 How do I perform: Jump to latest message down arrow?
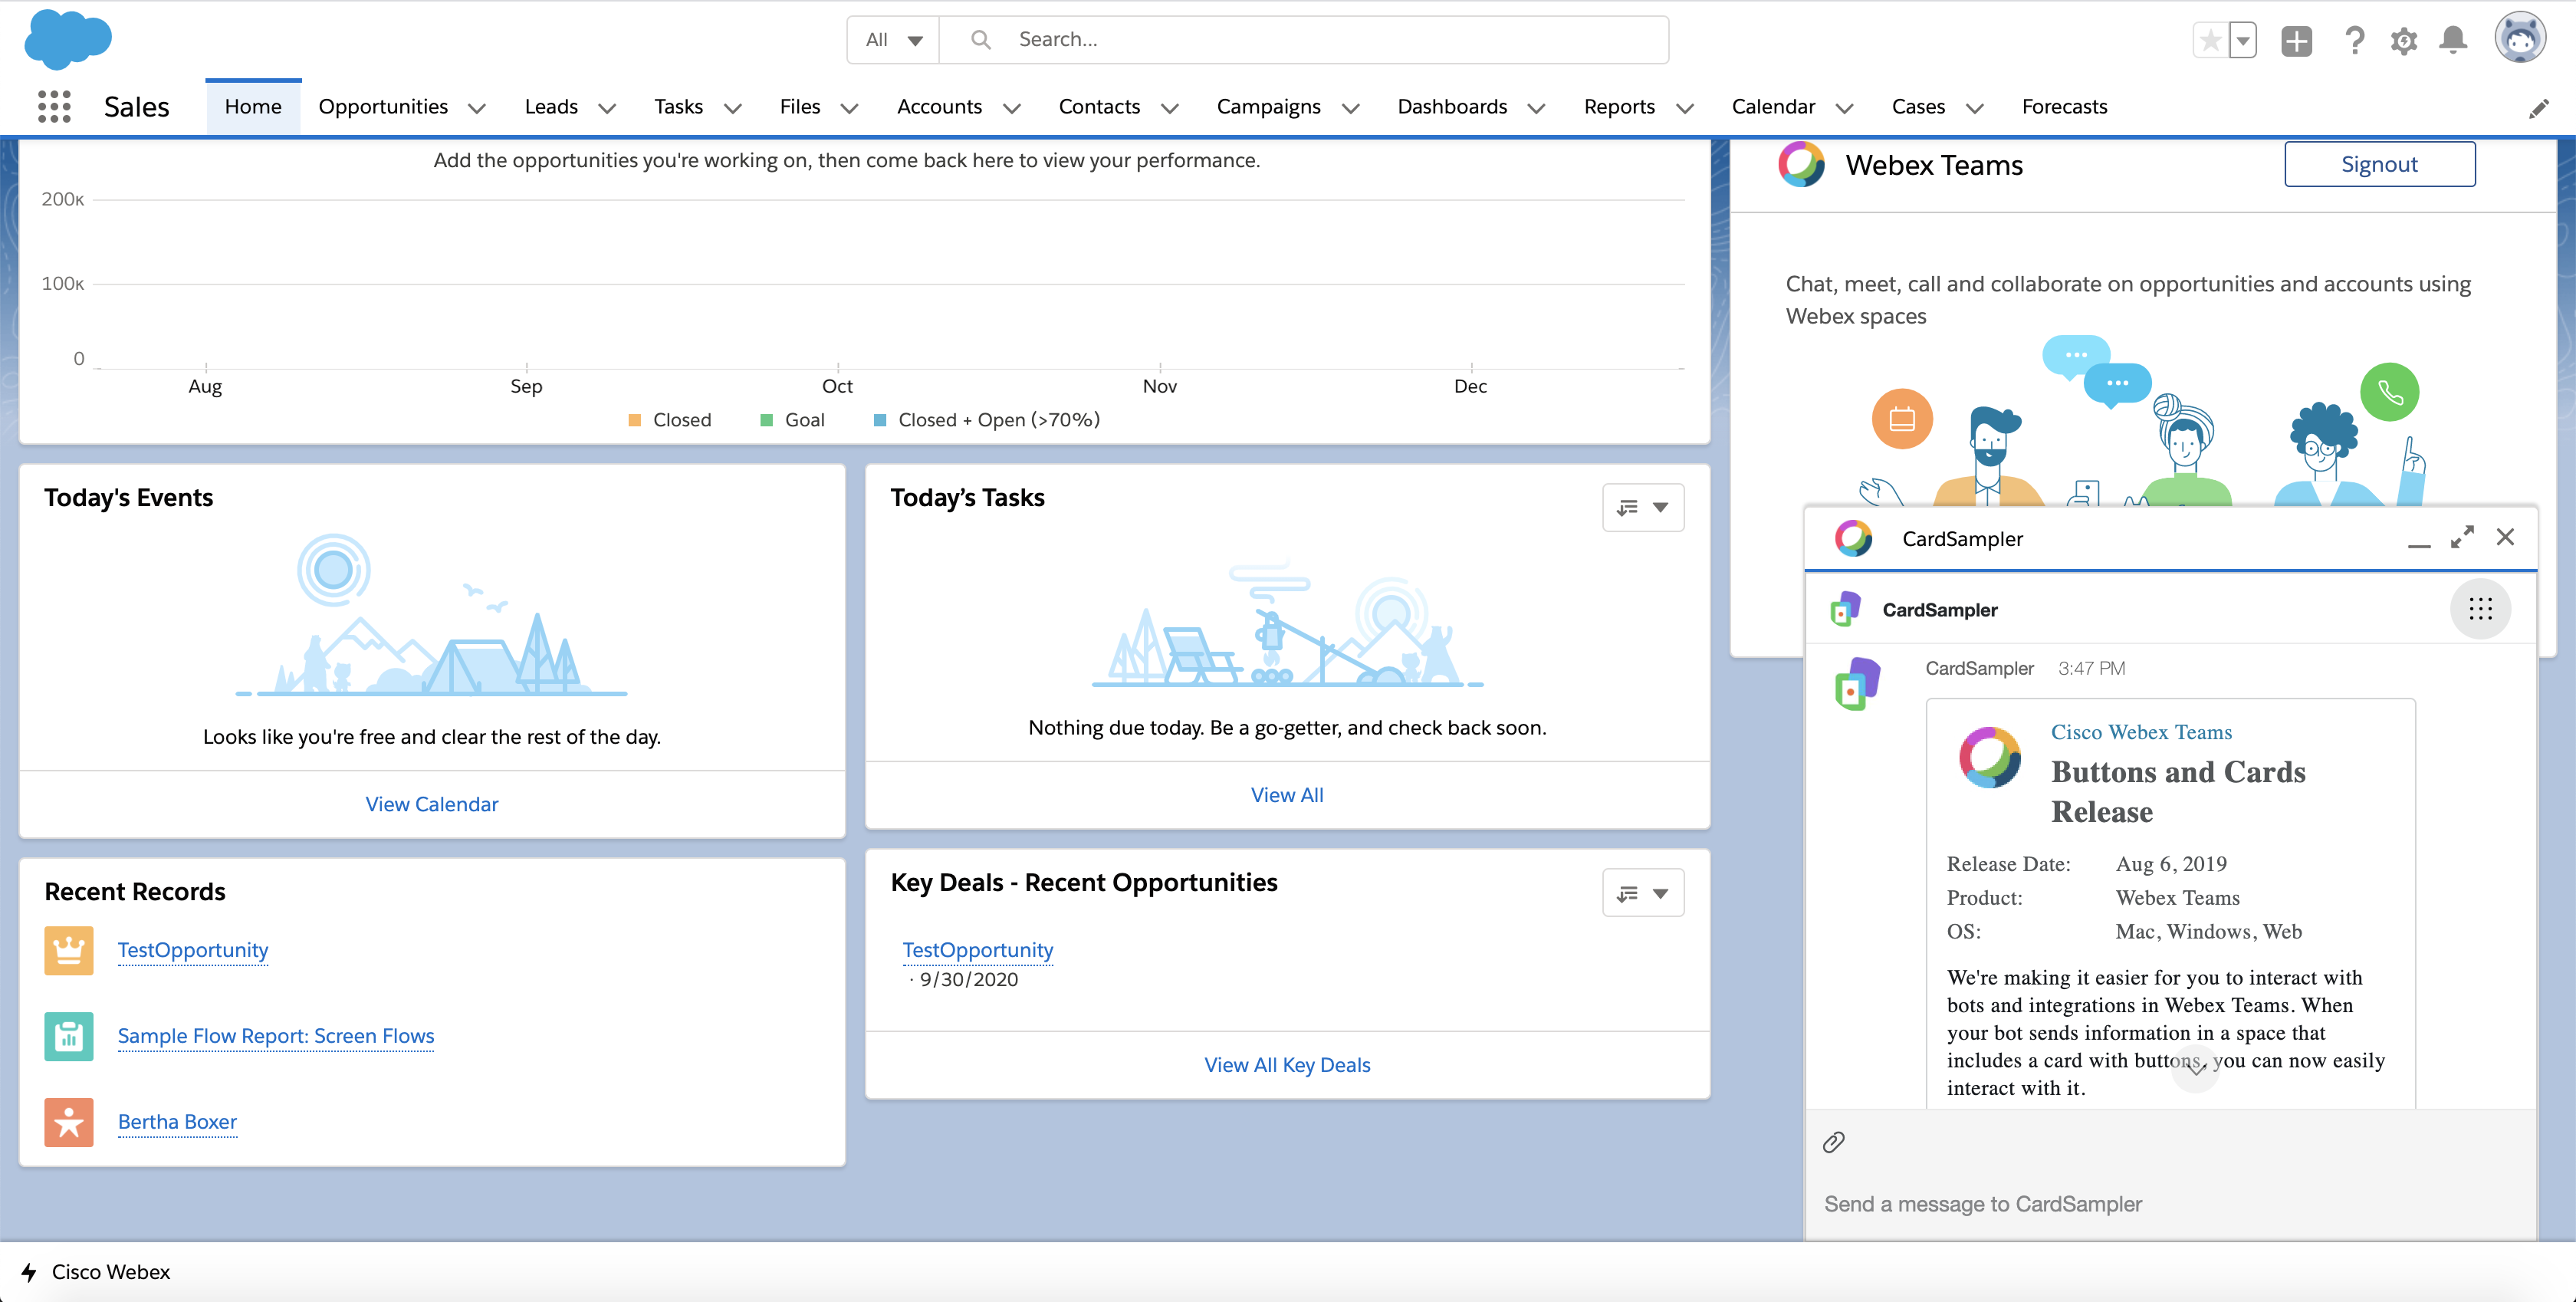coord(2196,1068)
